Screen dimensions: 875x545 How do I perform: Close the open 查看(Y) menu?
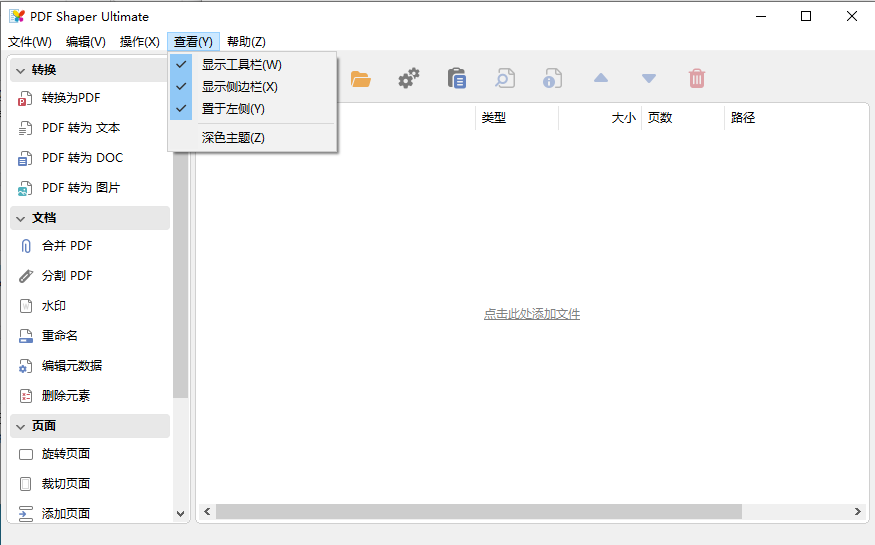(193, 42)
